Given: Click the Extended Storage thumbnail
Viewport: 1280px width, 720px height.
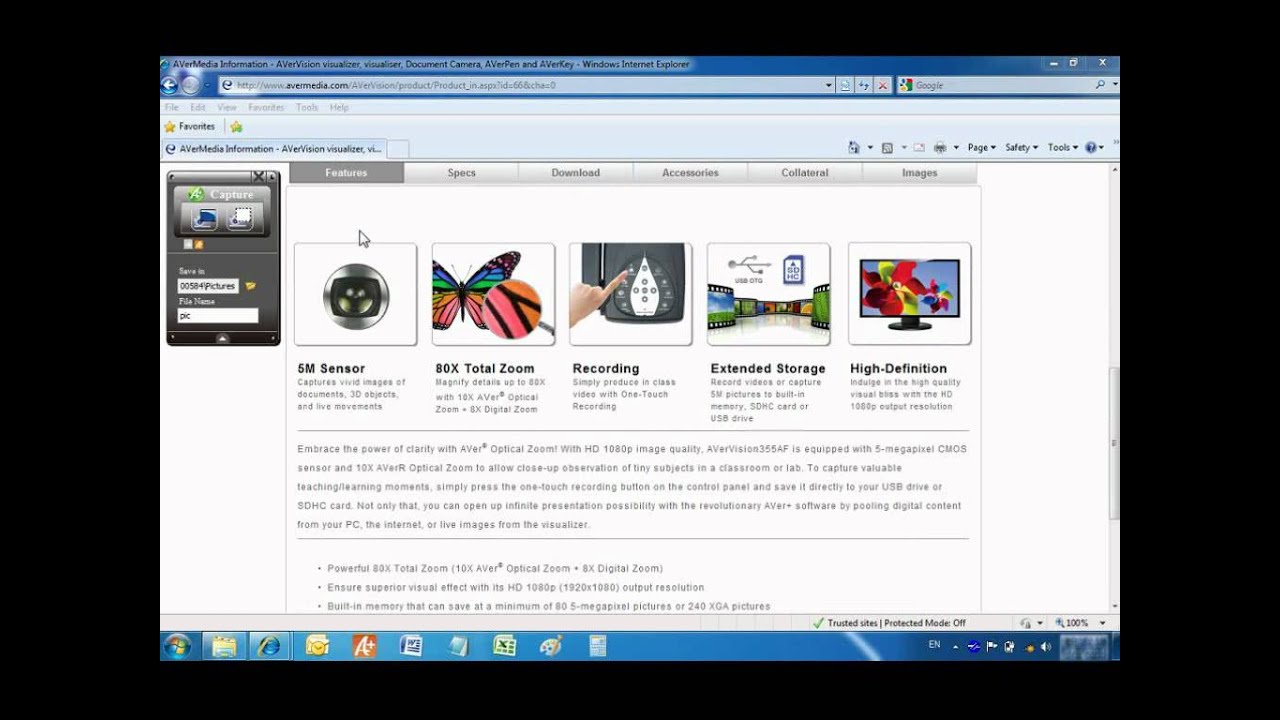Looking at the screenshot, I should [768, 294].
